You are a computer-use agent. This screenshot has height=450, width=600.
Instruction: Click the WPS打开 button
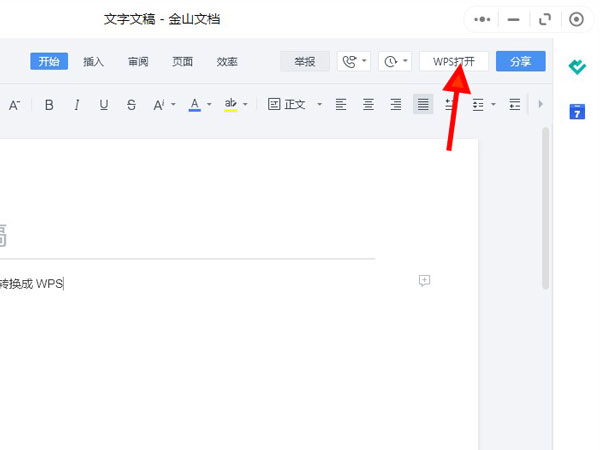(454, 62)
